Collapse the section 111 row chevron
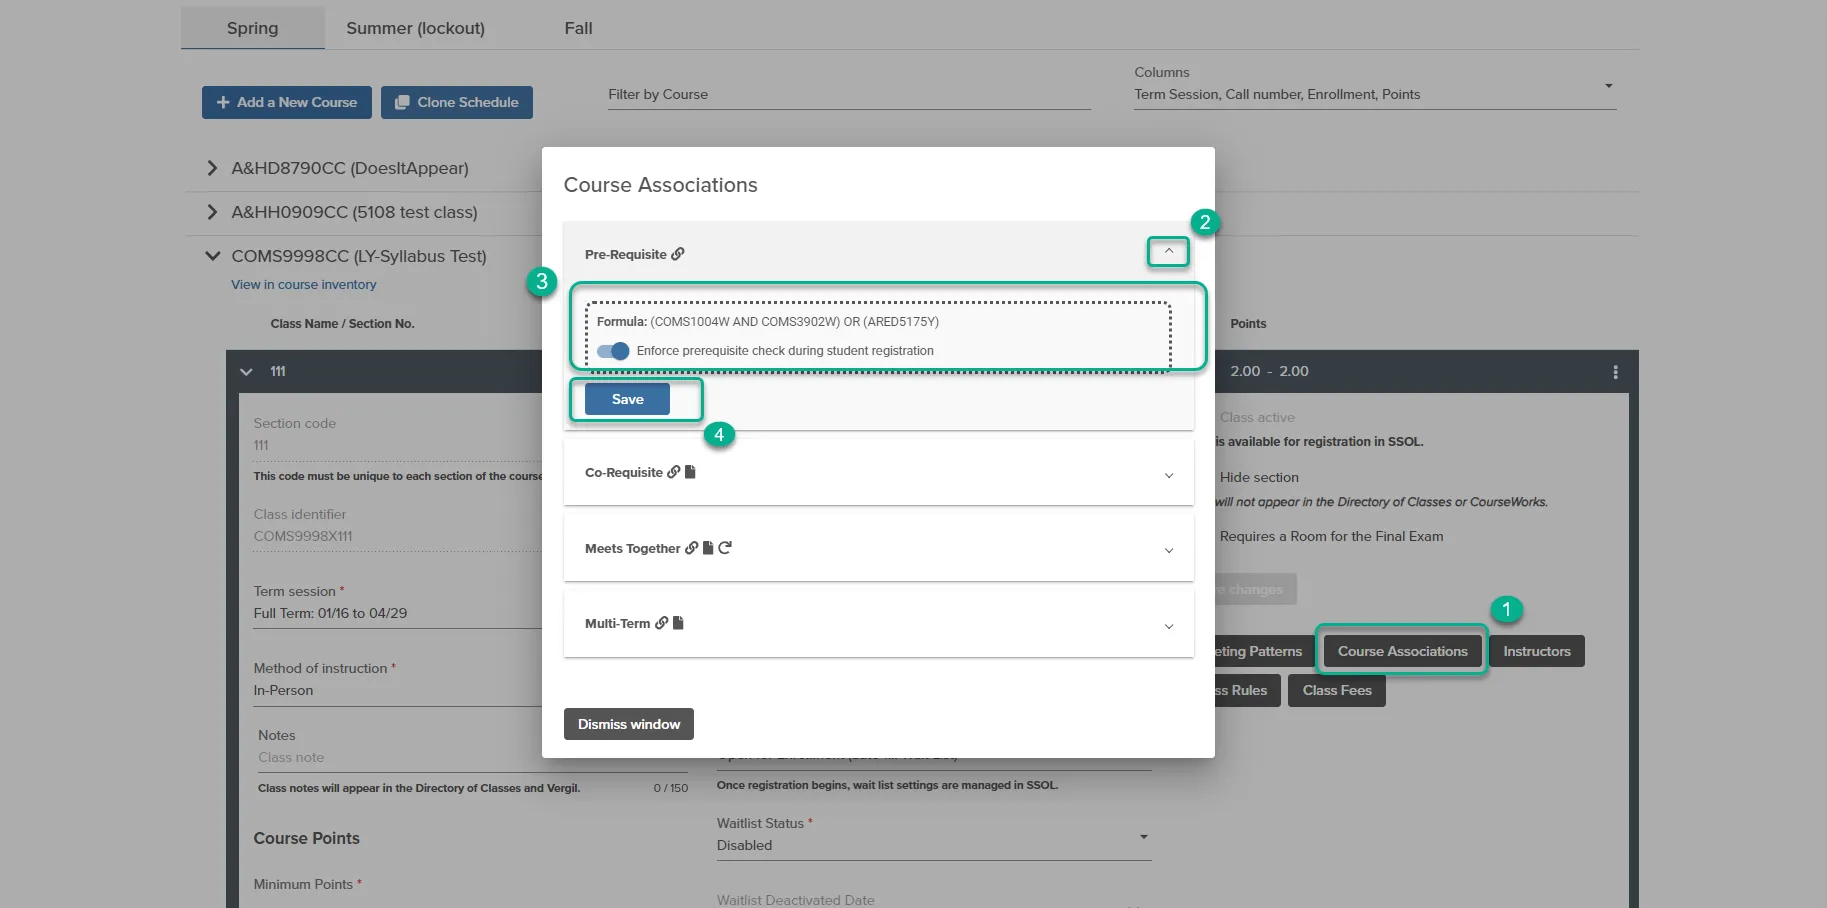Image resolution: width=1827 pixels, height=908 pixels. 246,372
